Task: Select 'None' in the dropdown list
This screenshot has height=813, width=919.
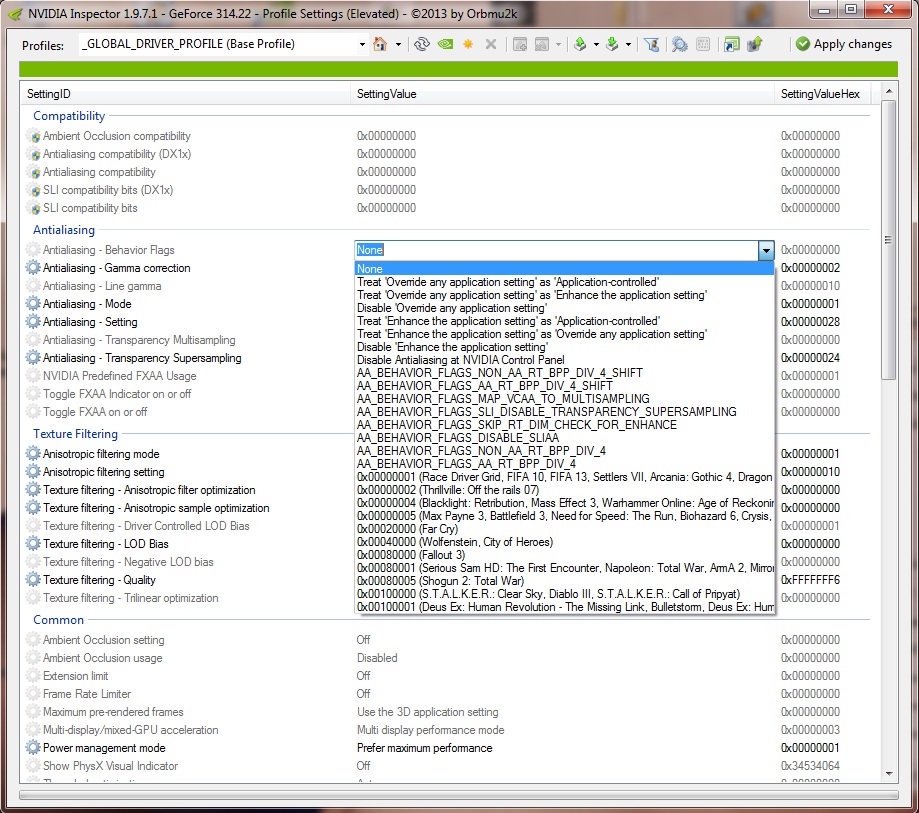Action: pos(564,268)
